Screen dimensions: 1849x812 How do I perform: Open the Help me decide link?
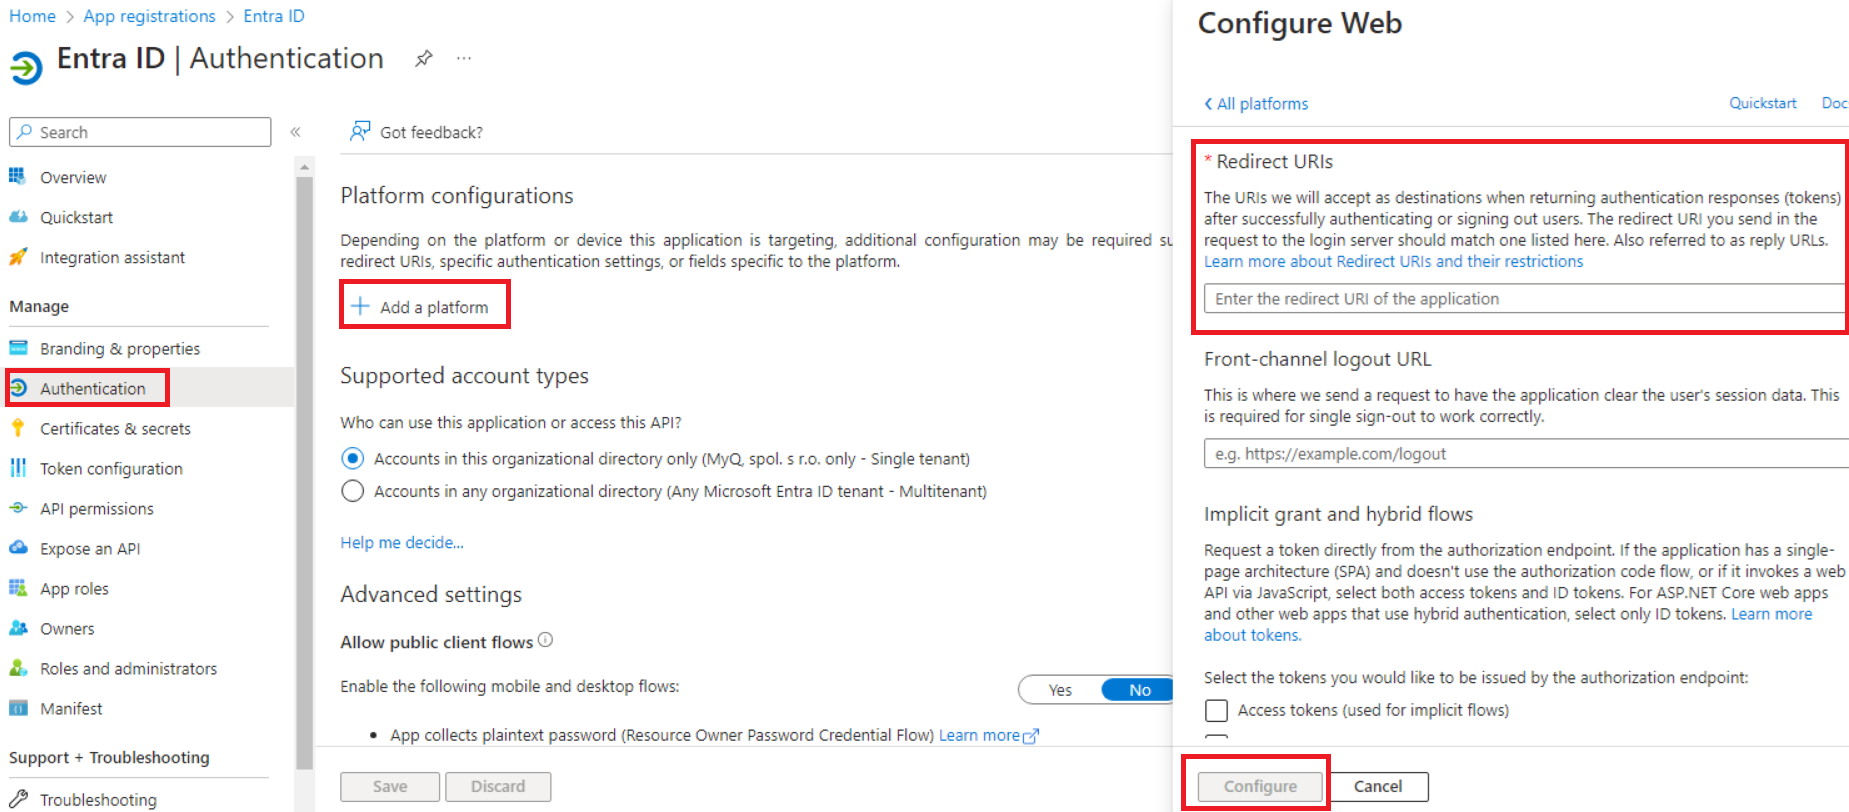pyautogui.click(x=401, y=542)
